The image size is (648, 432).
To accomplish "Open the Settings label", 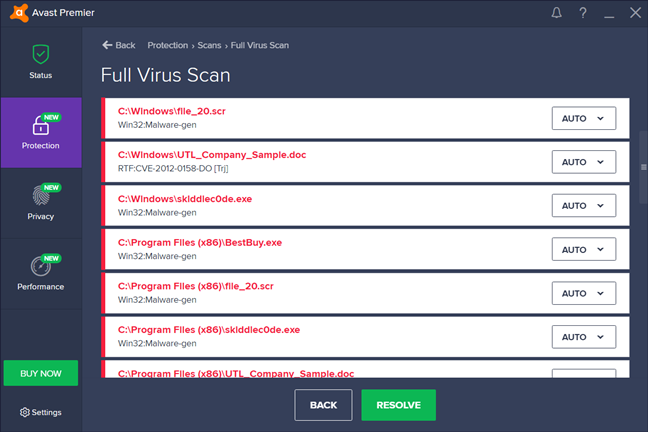I will pyautogui.click(x=46, y=412).
